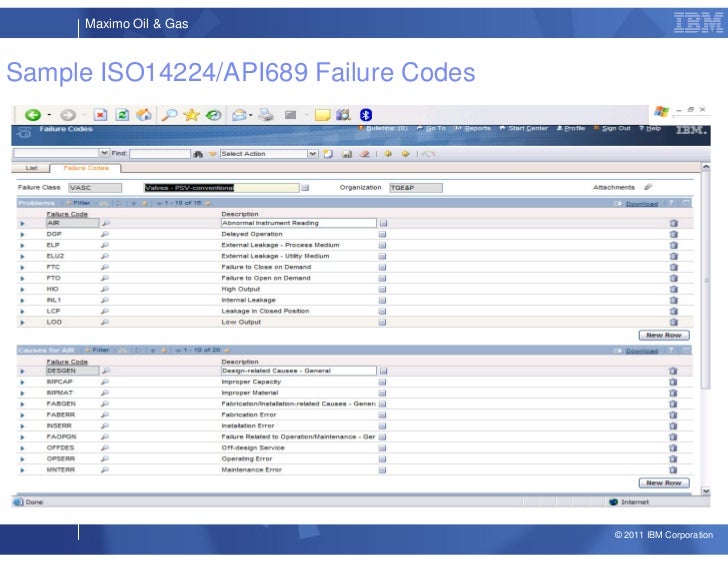Click the browser Print icon
The height and width of the screenshot is (563, 728).
click(266, 115)
